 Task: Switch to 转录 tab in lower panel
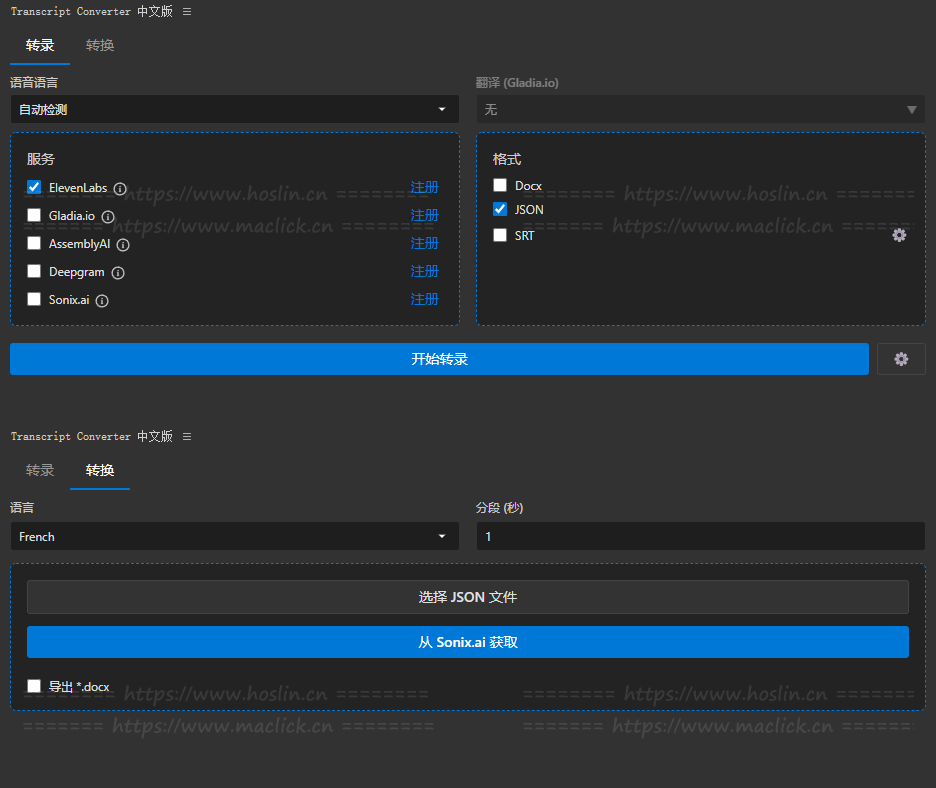point(40,470)
